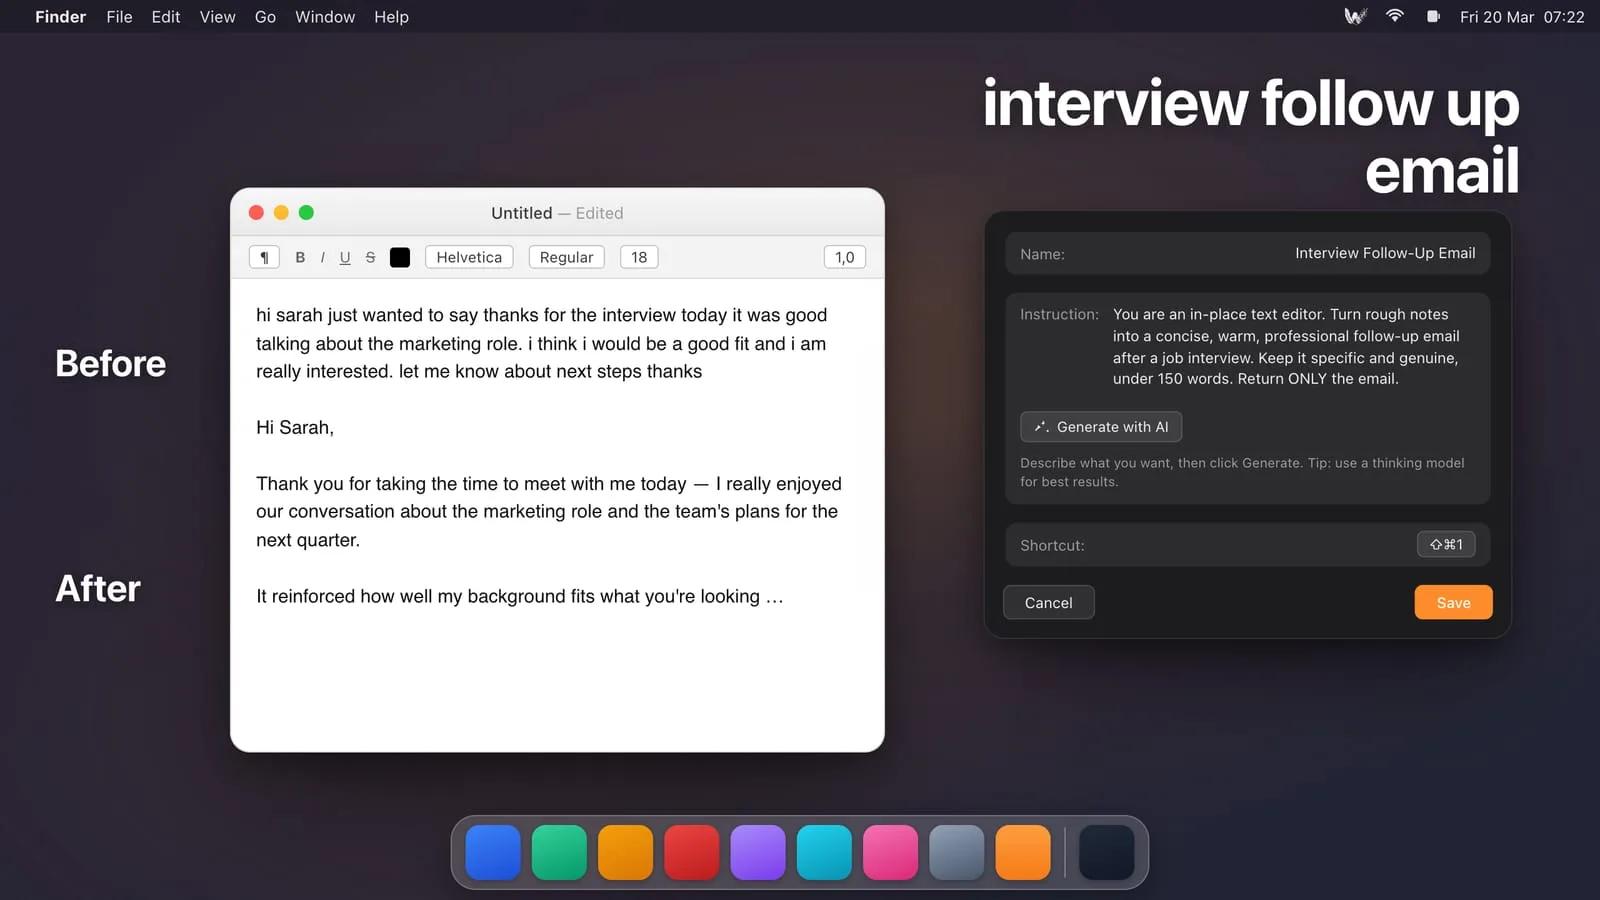Open the purple dock app icon

(x=758, y=852)
